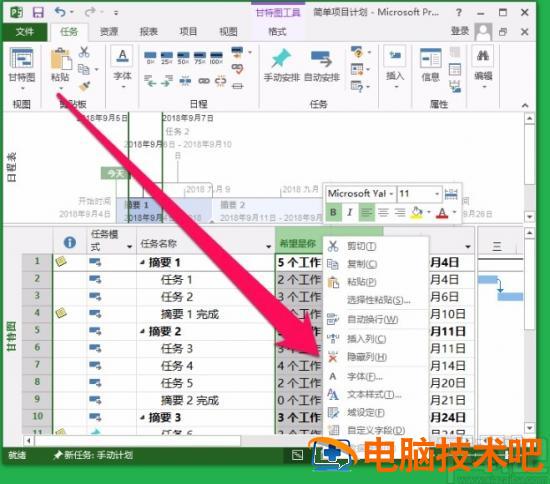Click the Help question mark icon
The width and height of the screenshot is (550, 484).
[x=458, y=13]
